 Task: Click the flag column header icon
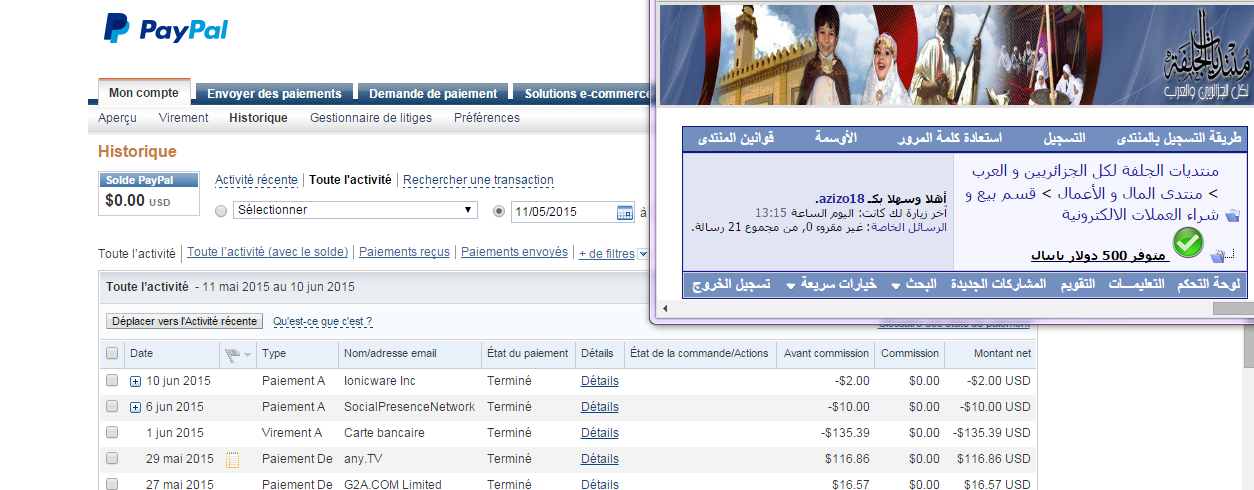coord(233,354)
